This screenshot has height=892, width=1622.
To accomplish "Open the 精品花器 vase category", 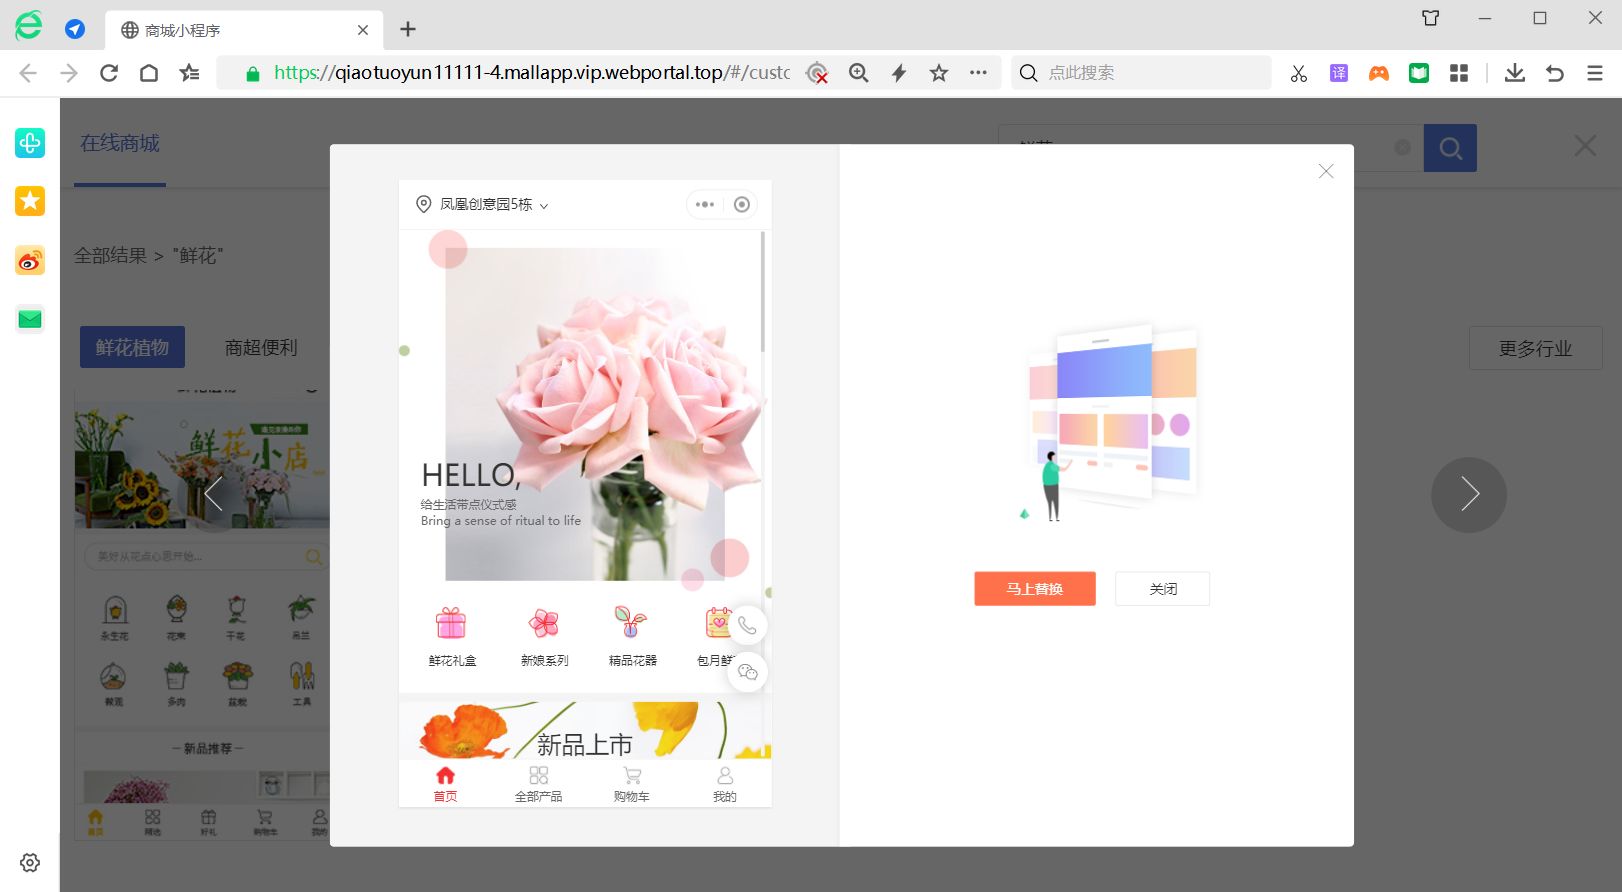I will pos(632,636).
